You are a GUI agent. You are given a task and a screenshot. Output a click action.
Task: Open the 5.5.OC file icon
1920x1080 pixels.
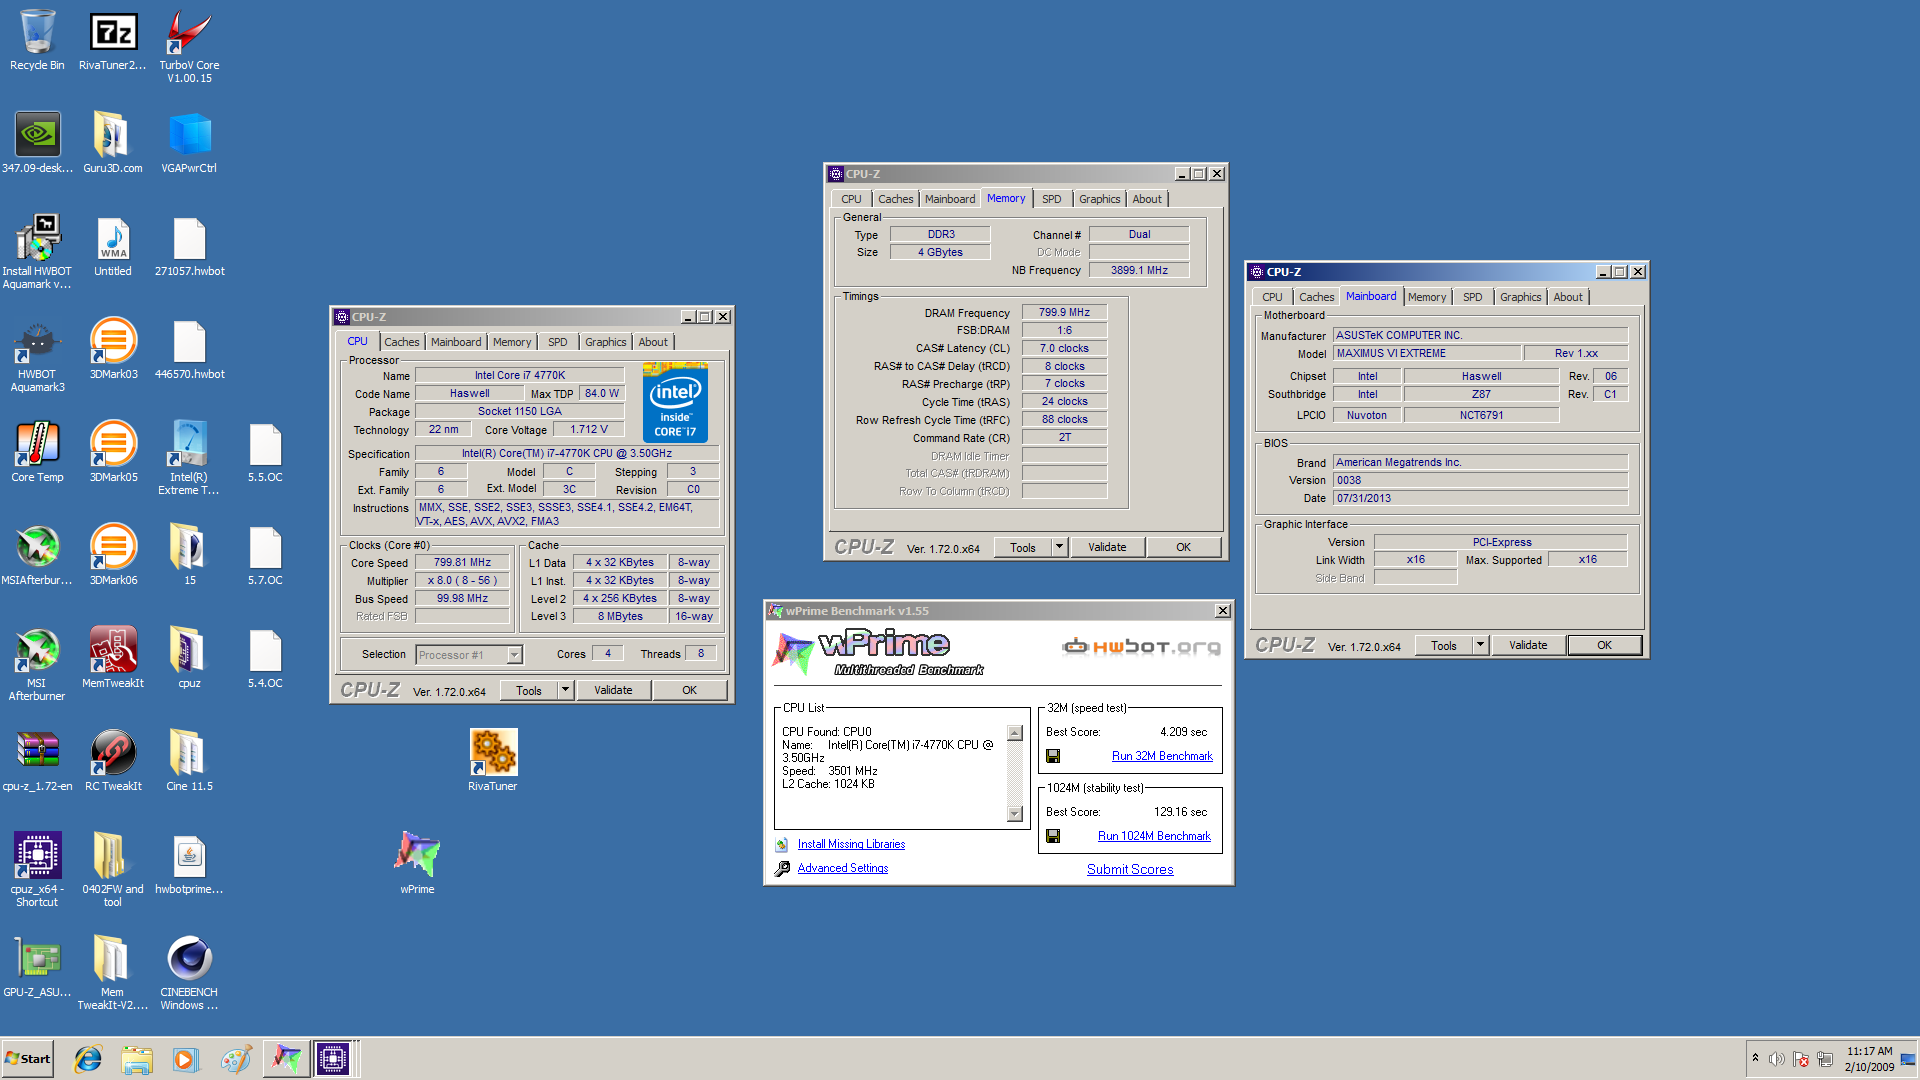[265, 452]
